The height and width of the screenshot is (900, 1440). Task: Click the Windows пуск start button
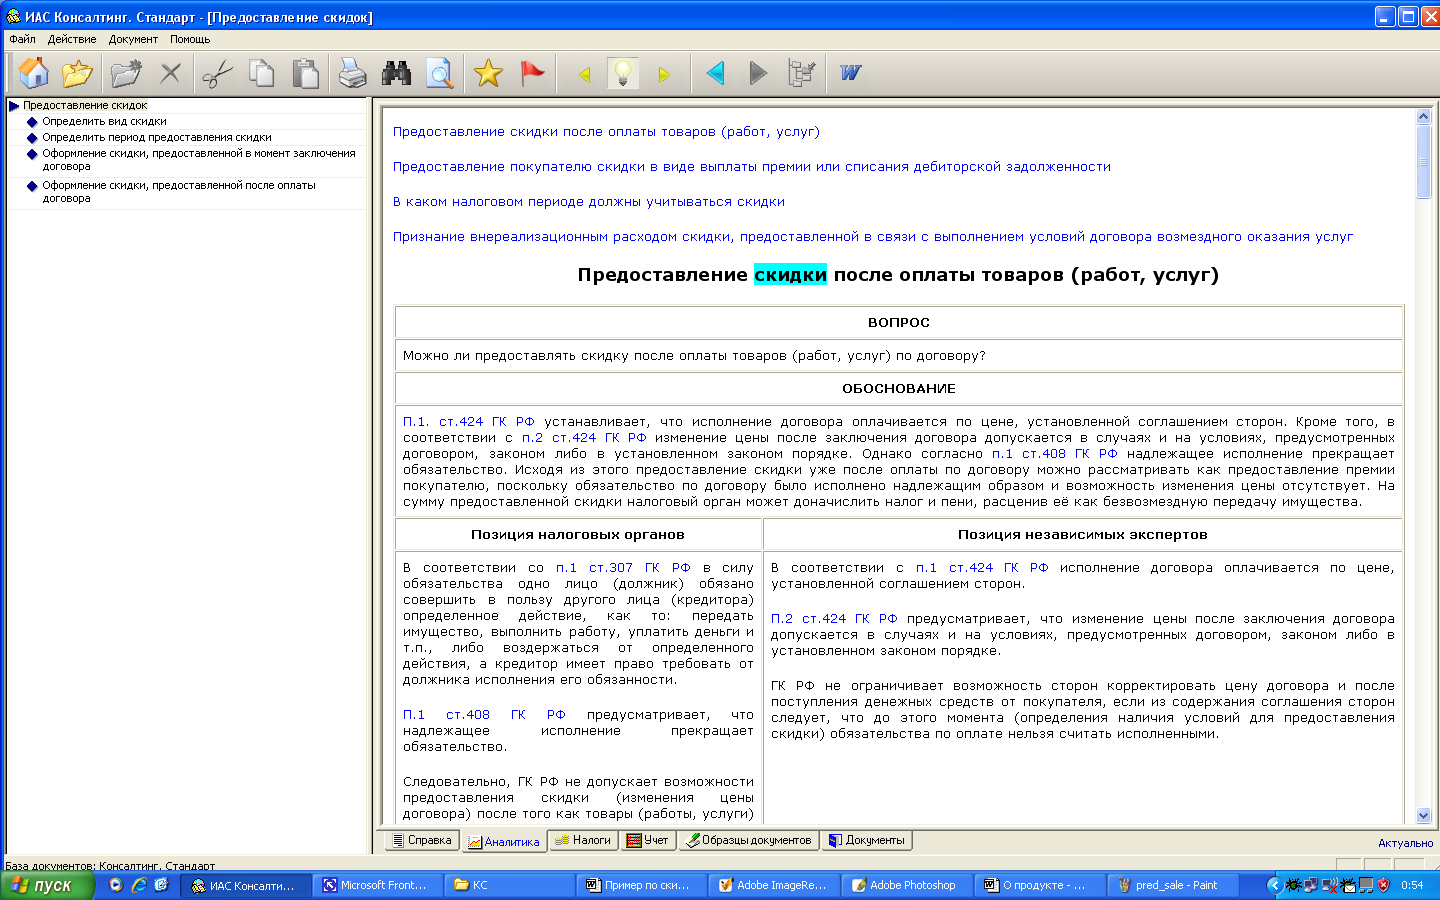tap(47, 885)
